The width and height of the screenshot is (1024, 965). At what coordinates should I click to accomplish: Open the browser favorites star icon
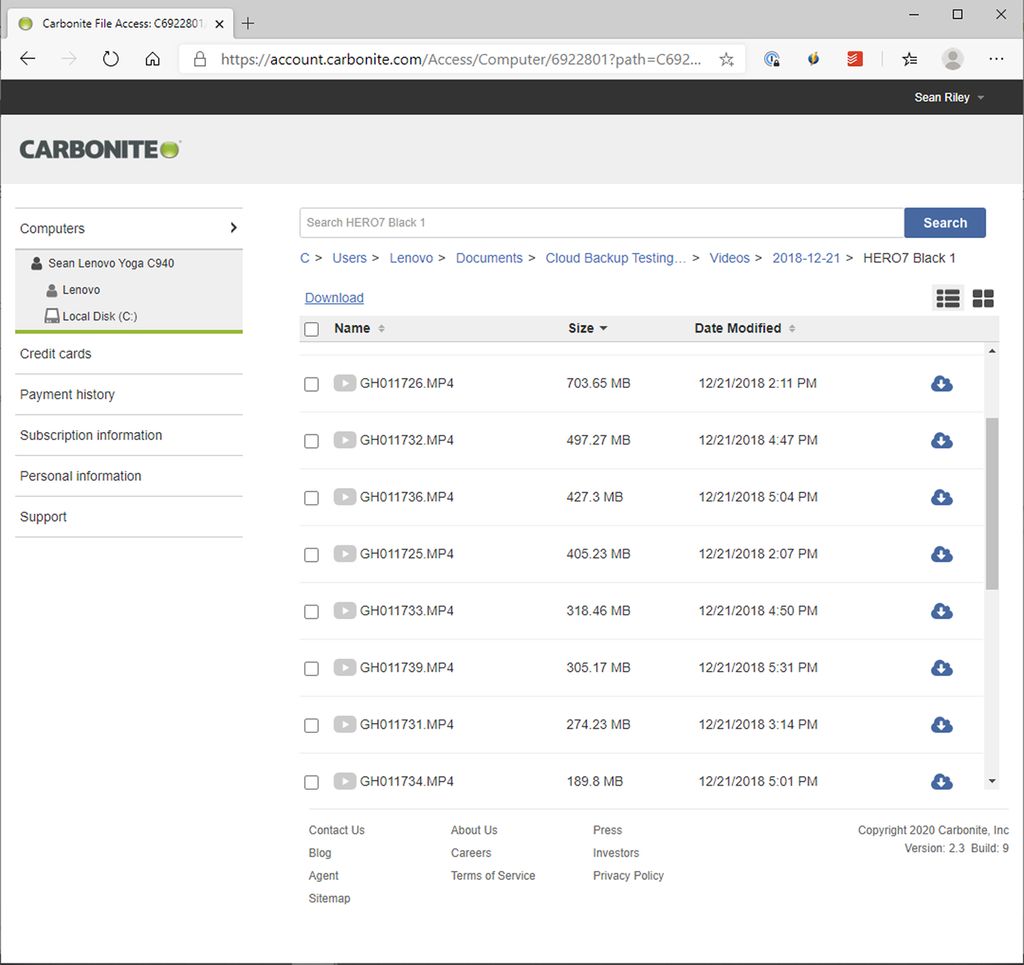[908, 59]
